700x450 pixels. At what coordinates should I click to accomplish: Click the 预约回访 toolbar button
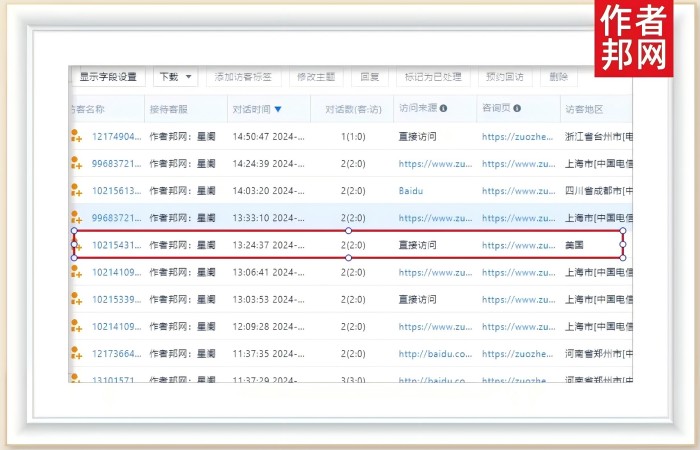pyautogui.click(x=503, y=77)
